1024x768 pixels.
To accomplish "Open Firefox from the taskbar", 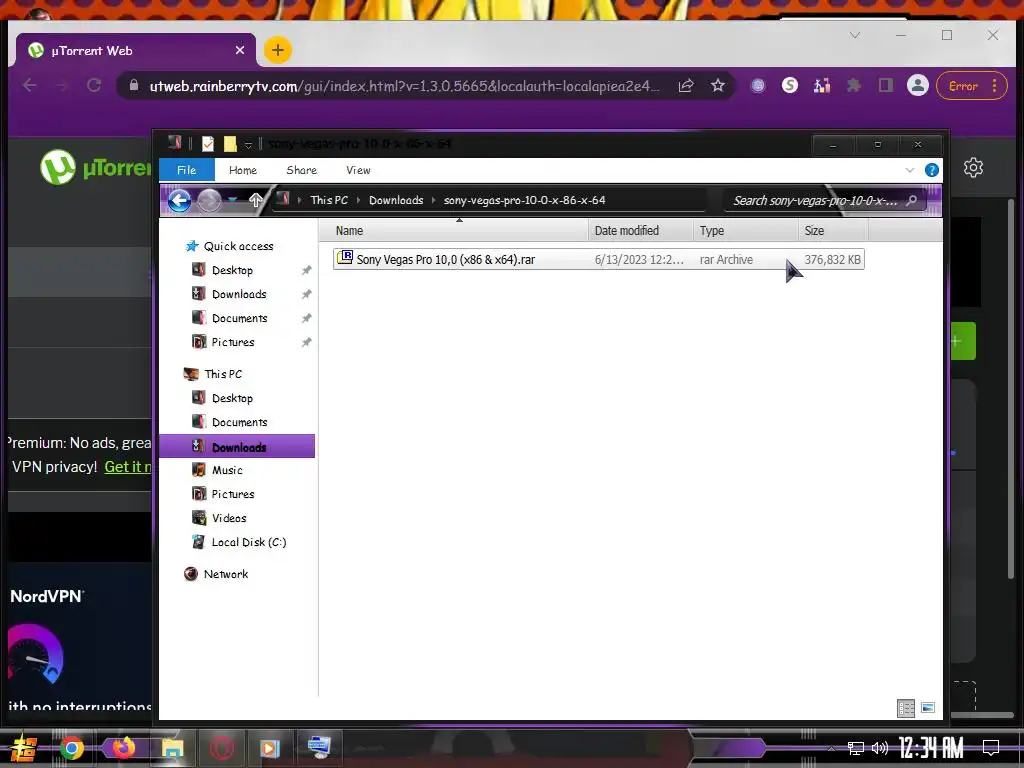I will (123, 748).
